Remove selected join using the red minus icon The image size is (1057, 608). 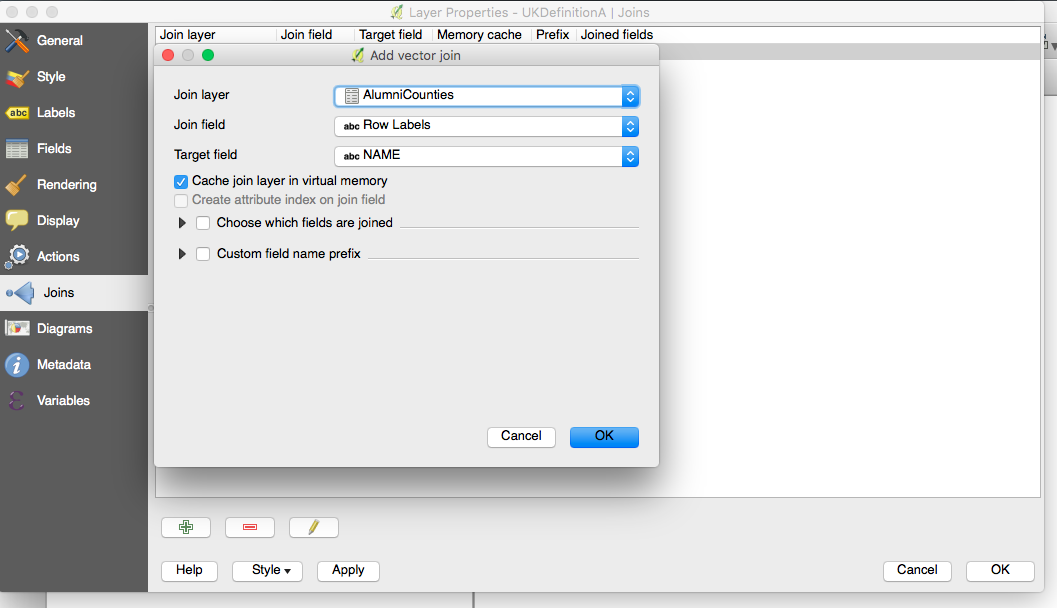pos(249,527)
